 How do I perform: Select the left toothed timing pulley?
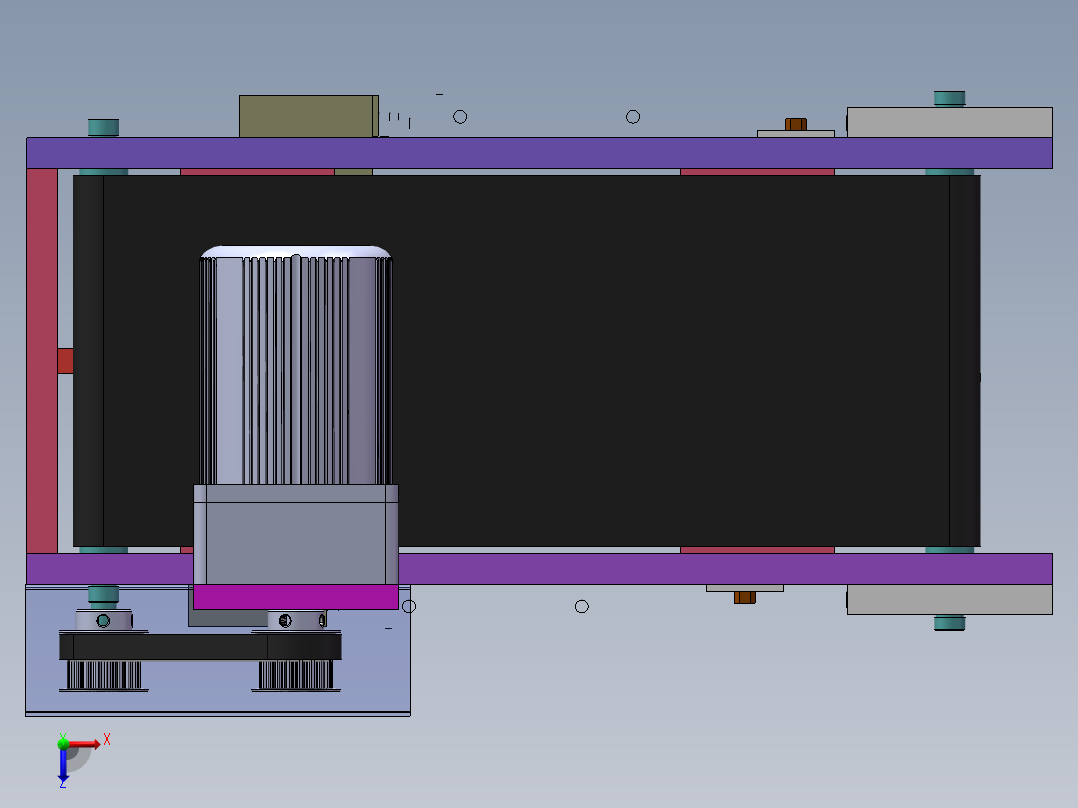(104, 675)
